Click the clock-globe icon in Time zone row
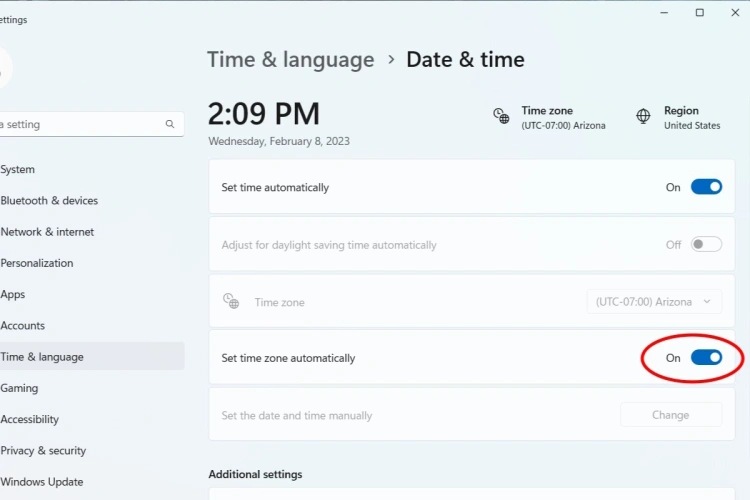This screenshot has width=750, height=500. pos(231,301)
